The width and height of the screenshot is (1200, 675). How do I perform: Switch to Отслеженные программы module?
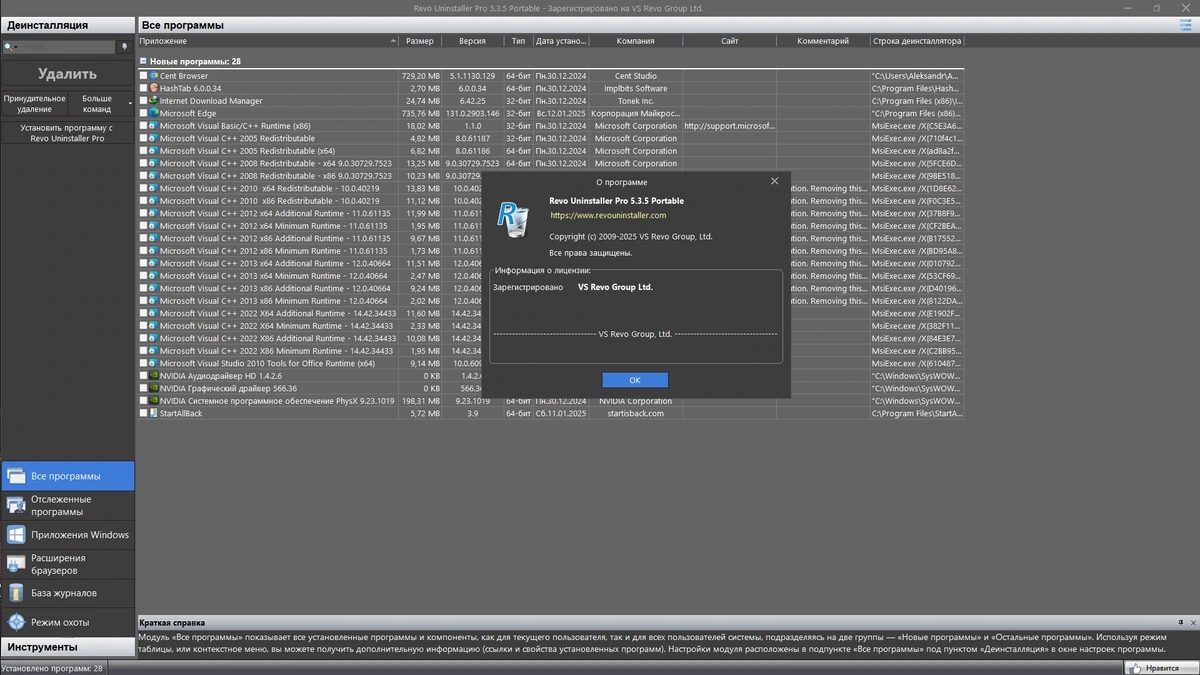(x=67, y=505)
